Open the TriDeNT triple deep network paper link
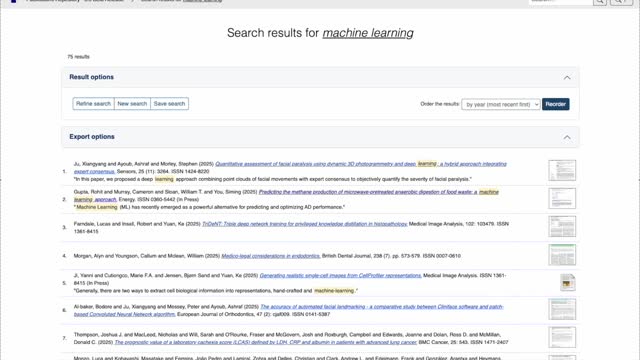This screenshot has height=360, width=640. pos(305,224)
